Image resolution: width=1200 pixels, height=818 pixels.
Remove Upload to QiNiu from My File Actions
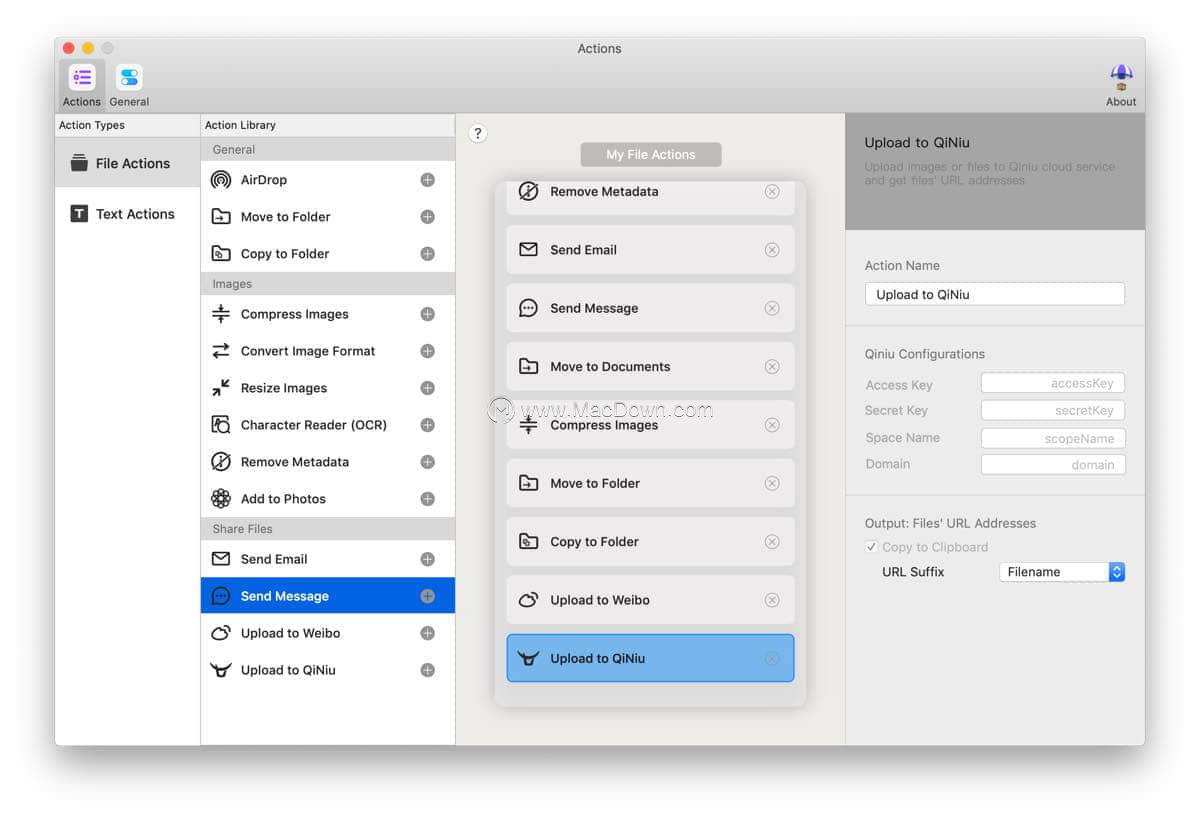772,658
